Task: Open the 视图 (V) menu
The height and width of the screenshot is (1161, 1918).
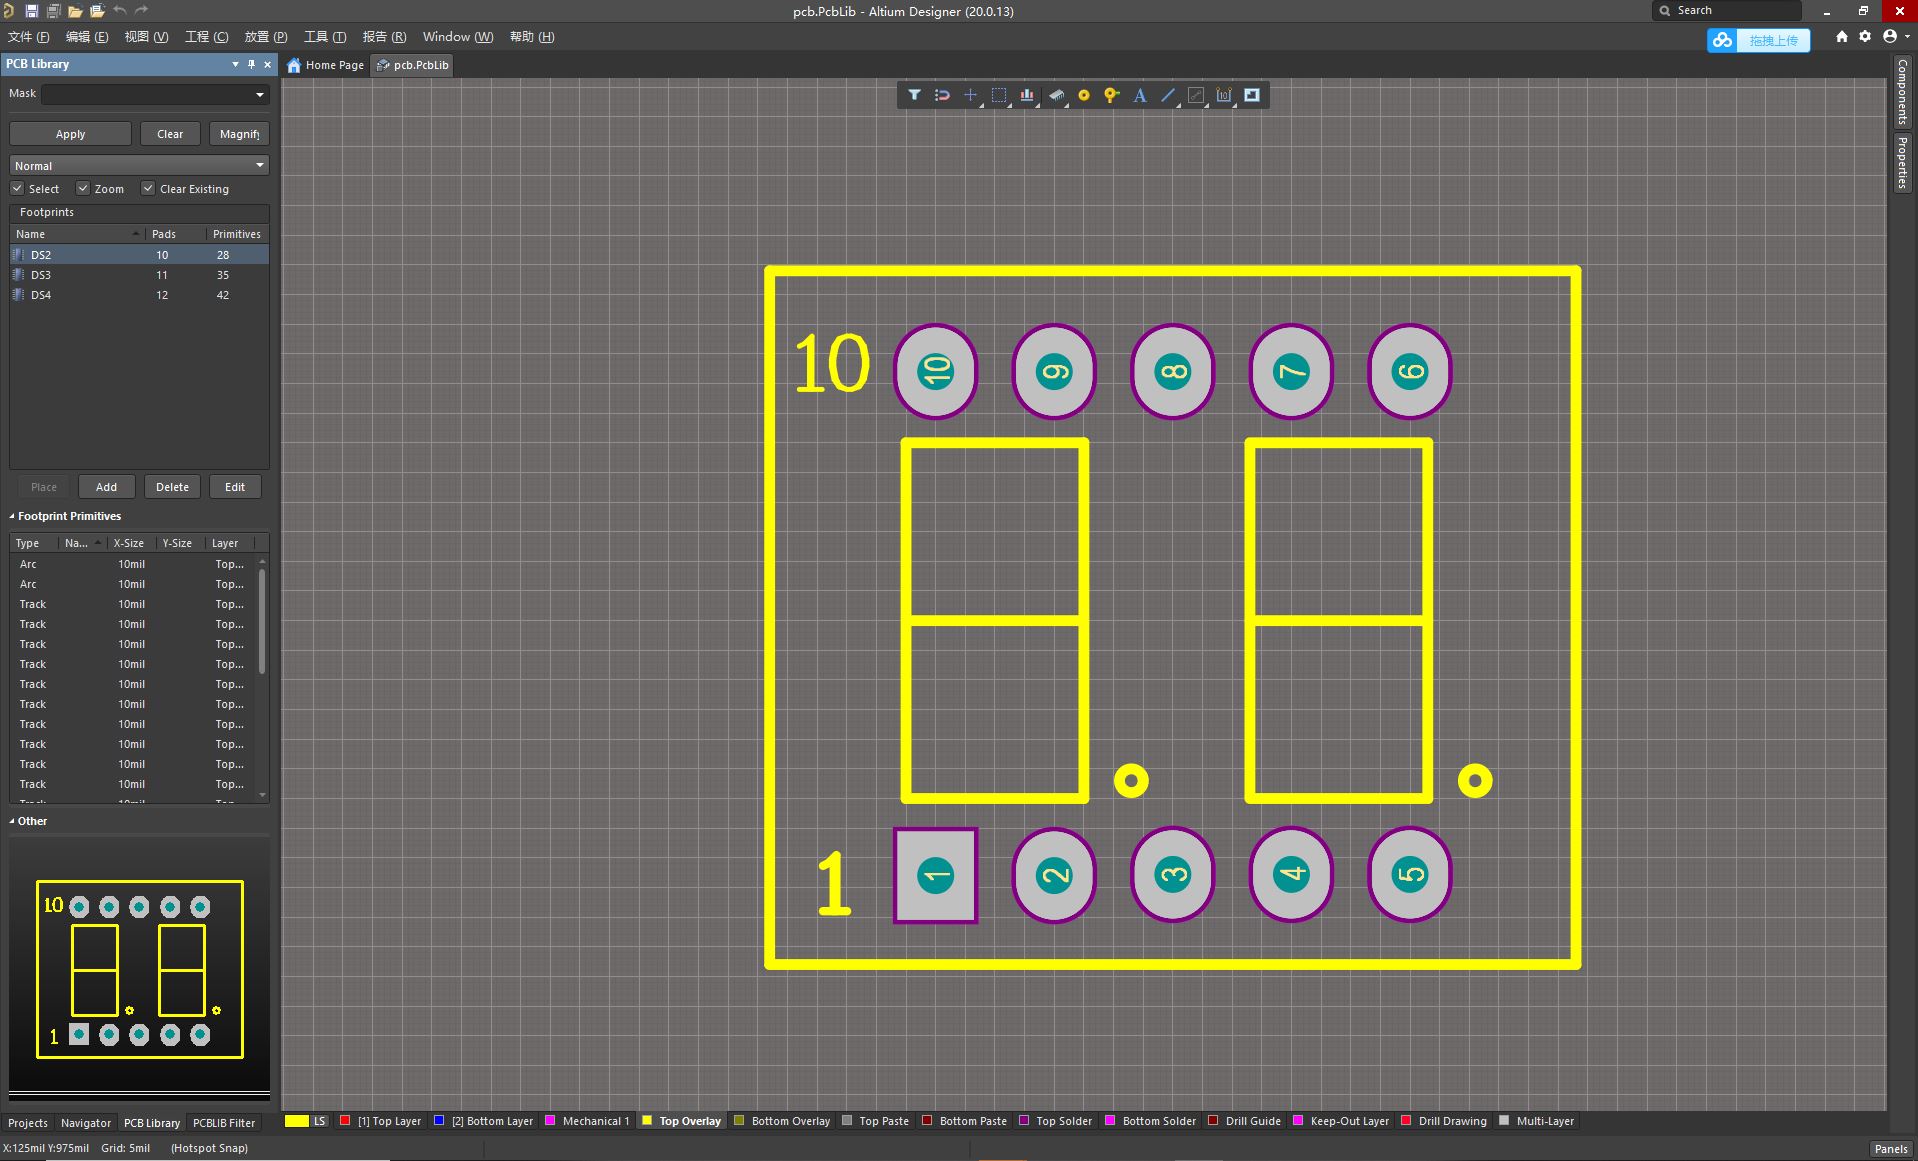Action: (x=146, y=37)
